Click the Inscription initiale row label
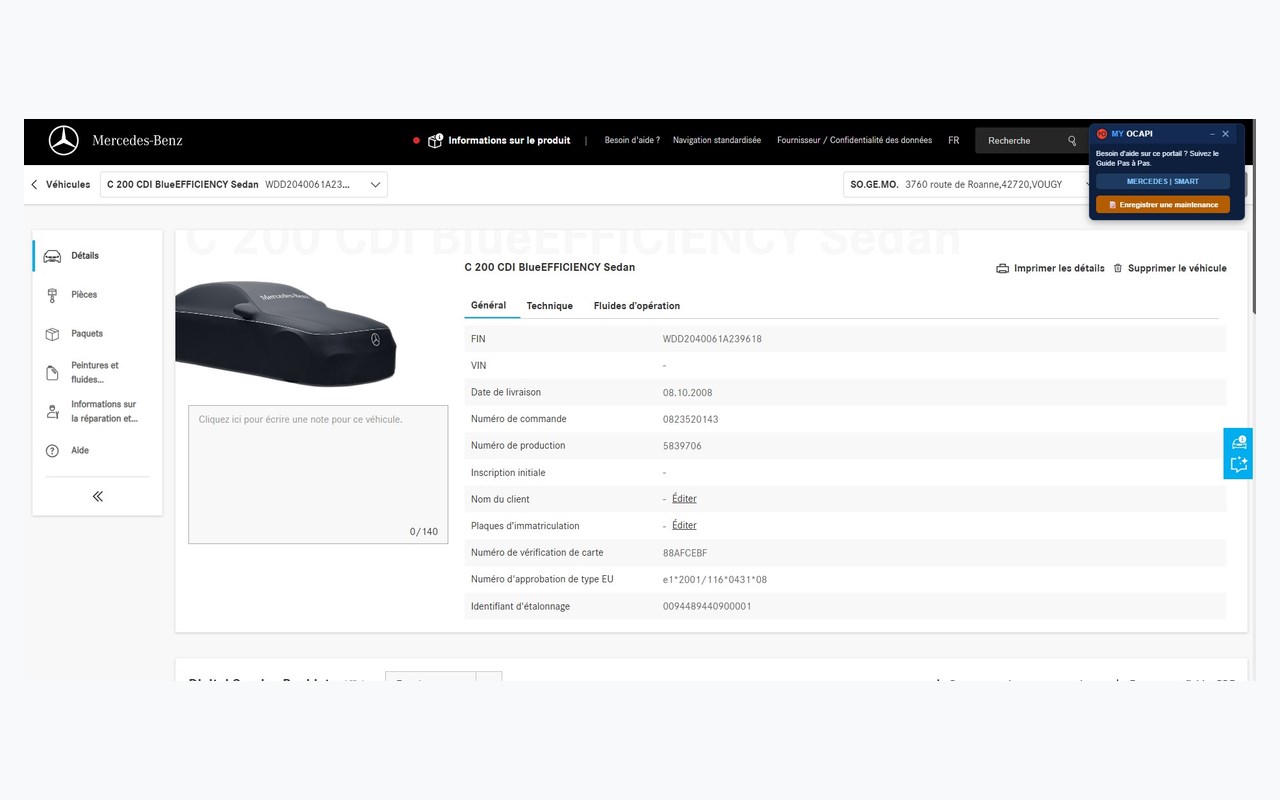This screenshot has width=1280, height=800. (508, 473)
